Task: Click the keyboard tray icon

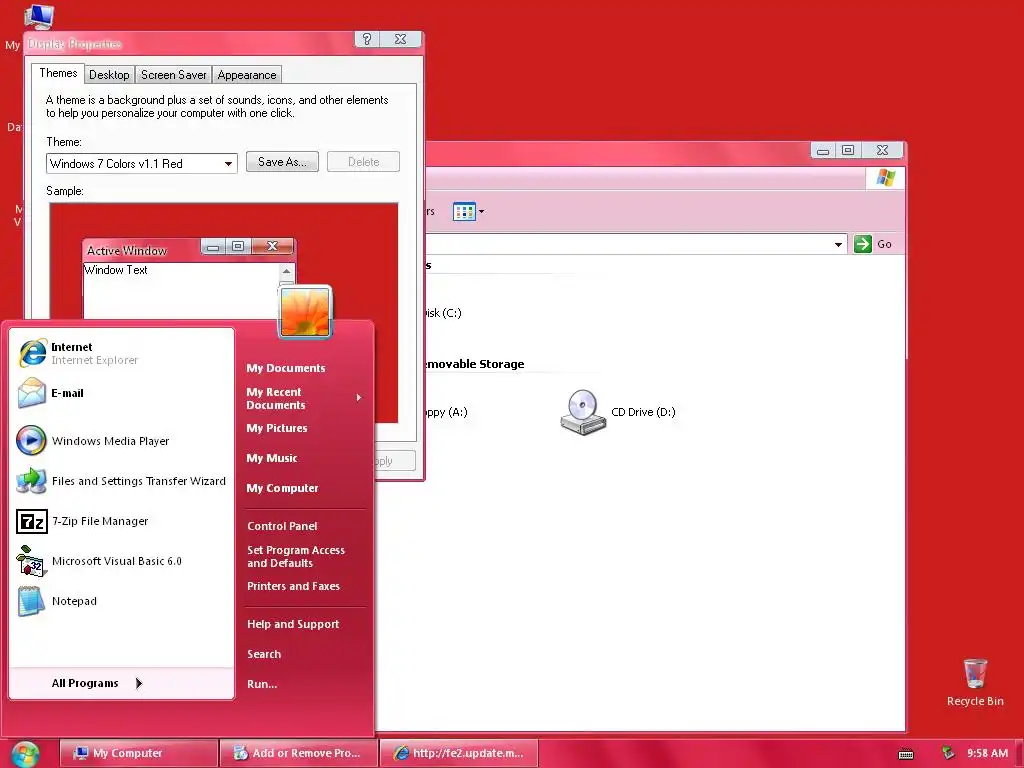Action: 906,754
